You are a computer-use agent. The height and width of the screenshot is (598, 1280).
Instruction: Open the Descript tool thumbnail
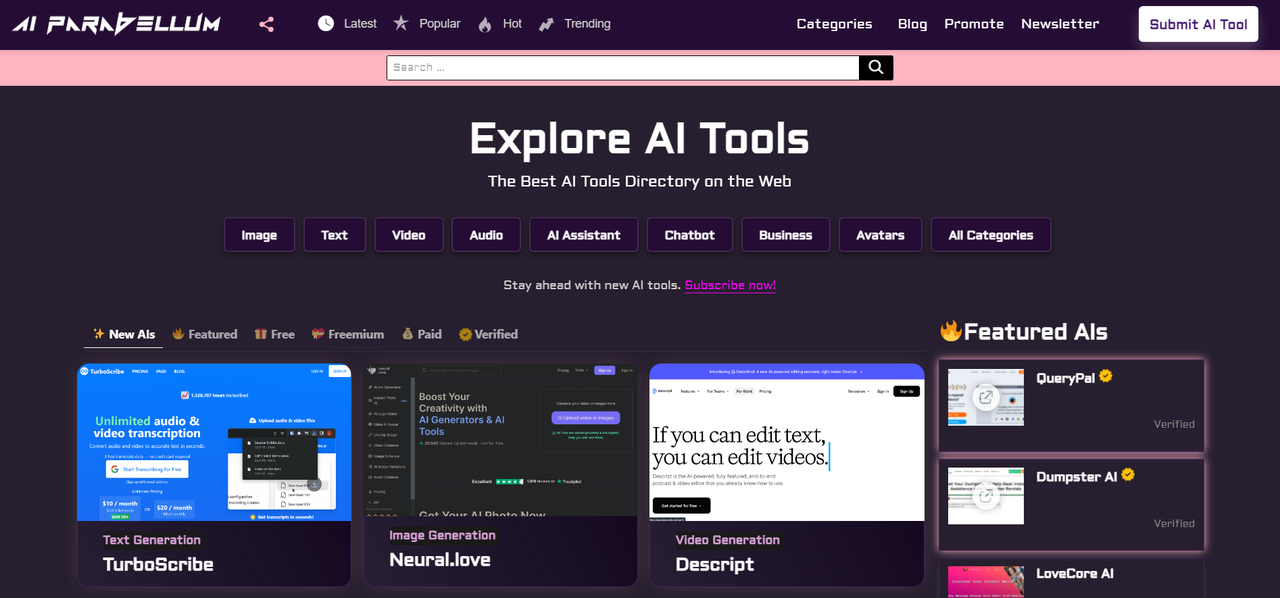pyautogui.click(x=787, y=442)
